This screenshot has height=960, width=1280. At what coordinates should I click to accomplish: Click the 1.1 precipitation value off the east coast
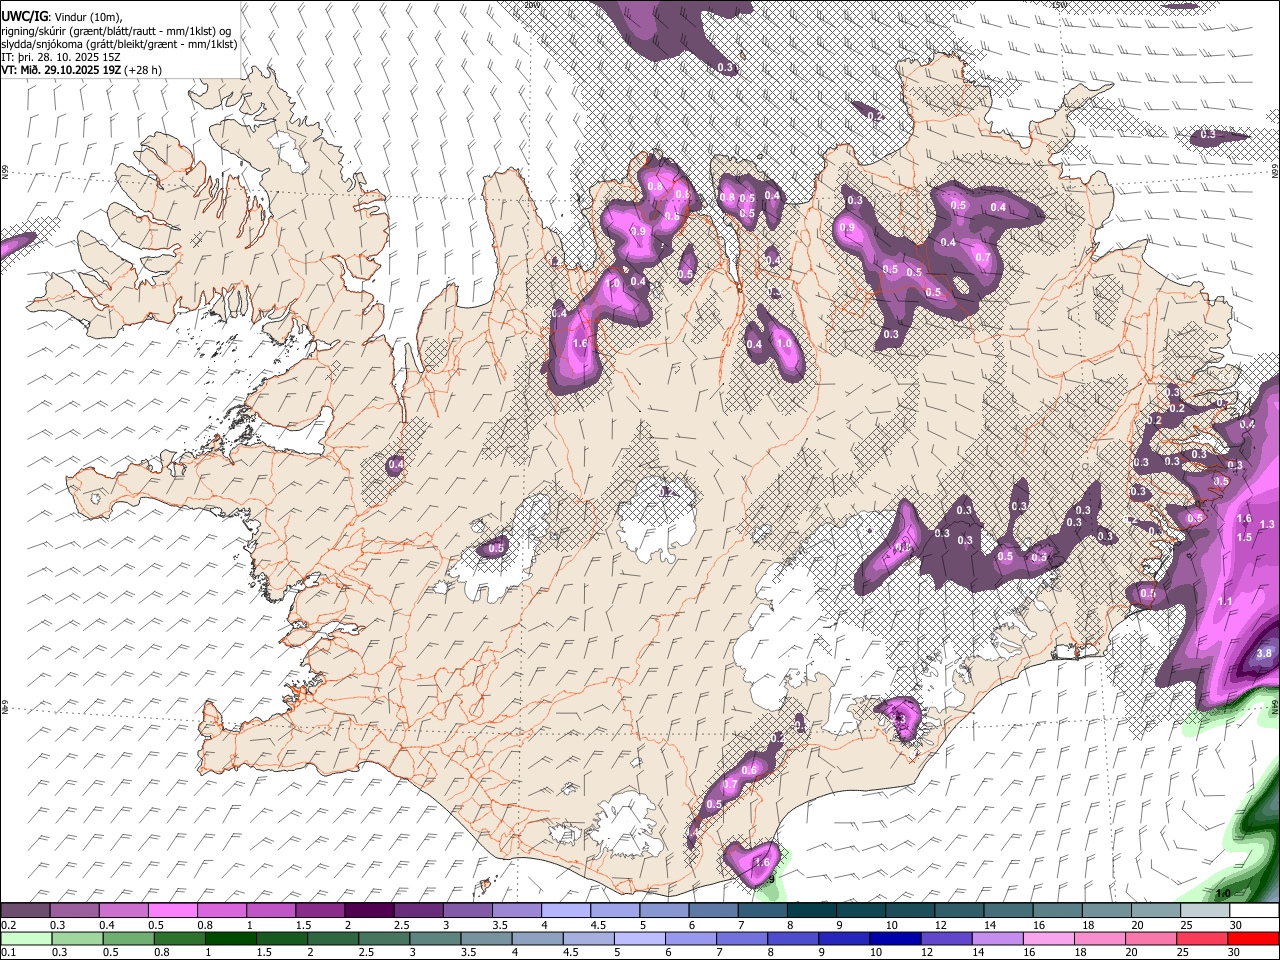(1226, 601)
